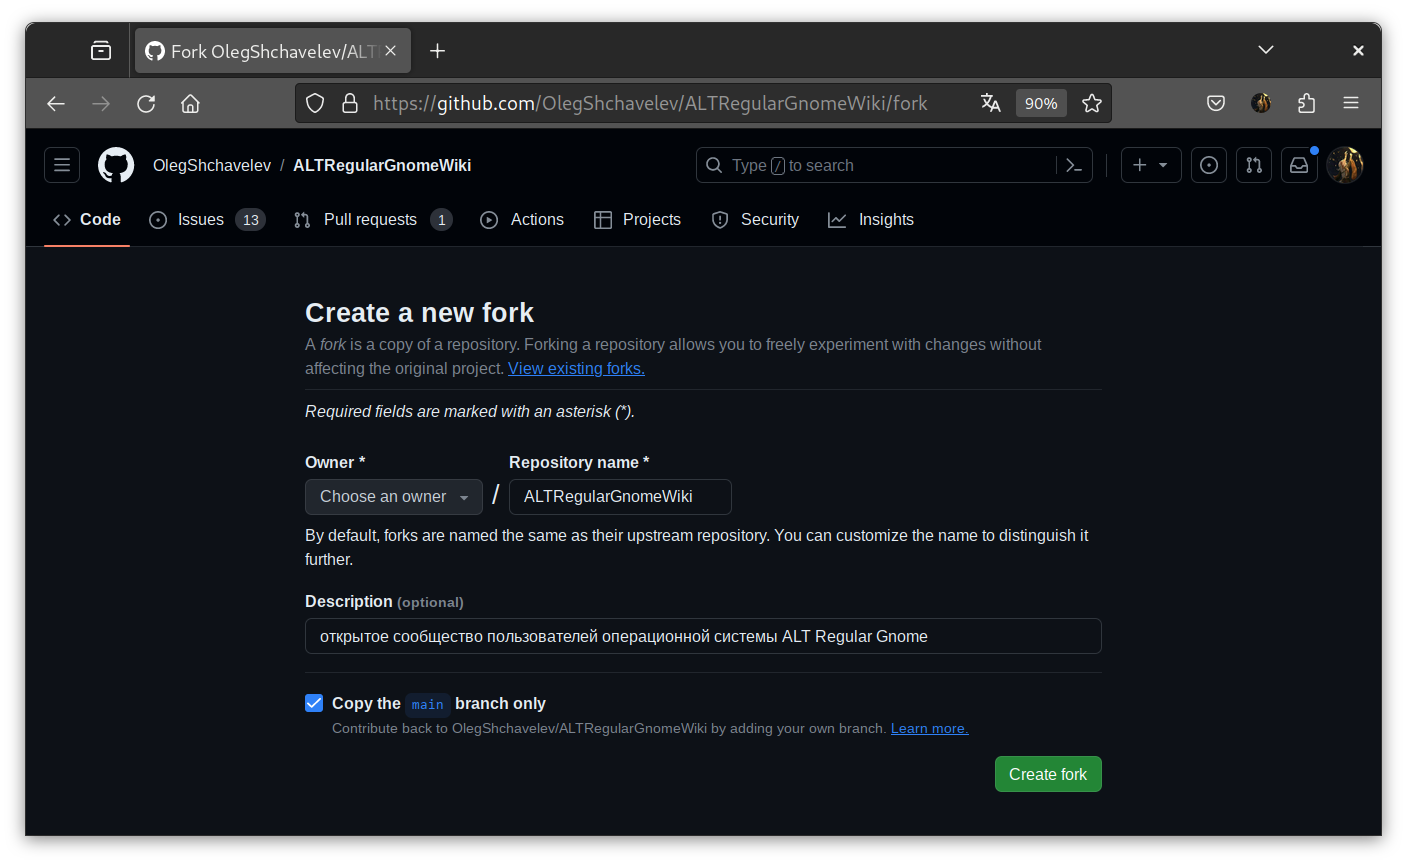Close the Fork OlegShchavelev tab
The height and width of the screenshot is (864, 1407).
click(391, 51)
